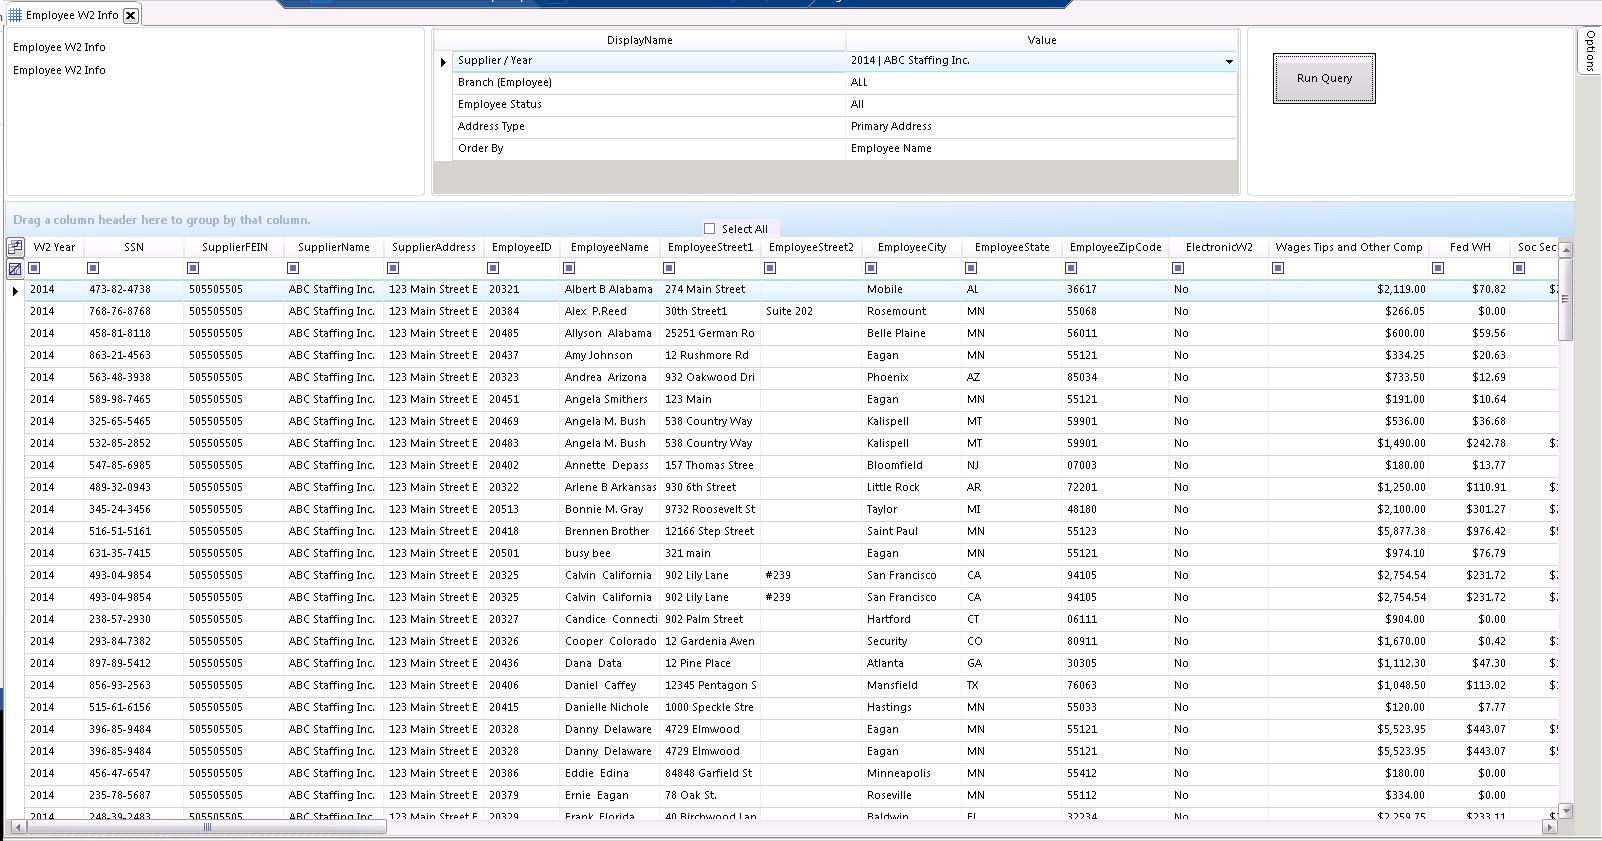Viewport: 1602px width, 841px height.
Task: Open filter operator icon under EmployeeCity column
Action: (x=871, y=268)
